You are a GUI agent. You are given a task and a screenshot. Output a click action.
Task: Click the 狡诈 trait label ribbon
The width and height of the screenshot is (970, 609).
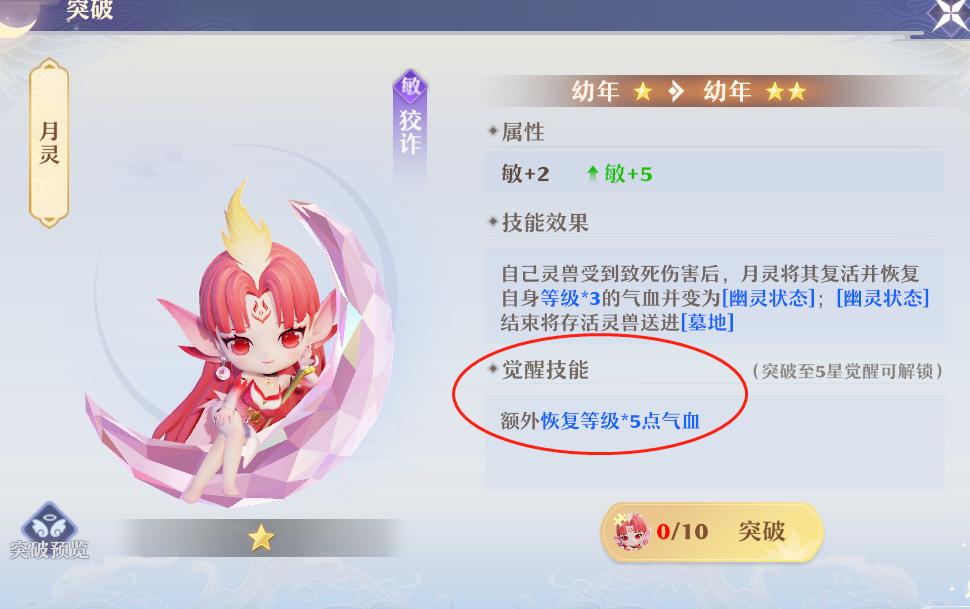pyautogui.click(x=410, y=133)
